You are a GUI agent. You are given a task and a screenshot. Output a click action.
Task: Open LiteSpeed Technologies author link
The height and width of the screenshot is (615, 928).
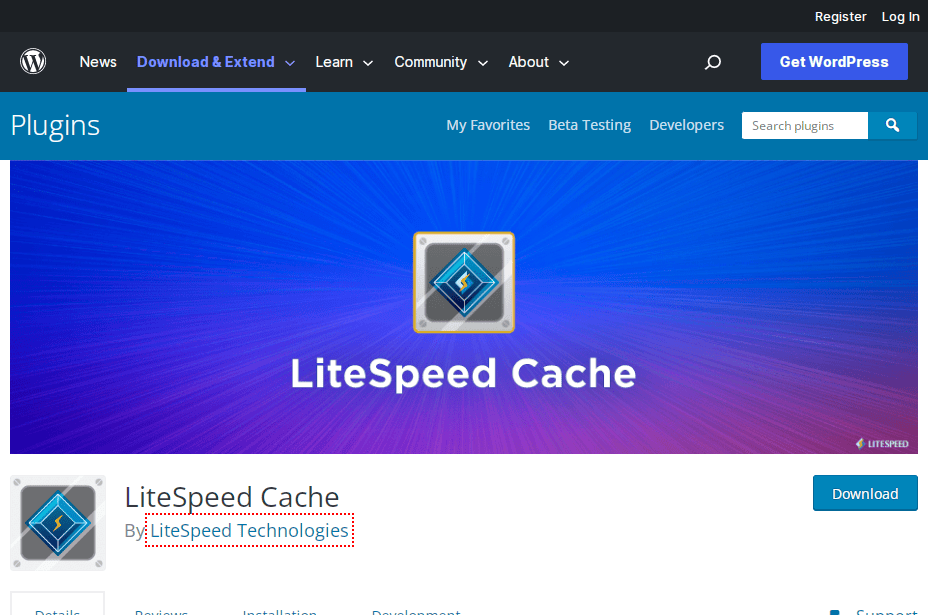click(x=249, y=530)
